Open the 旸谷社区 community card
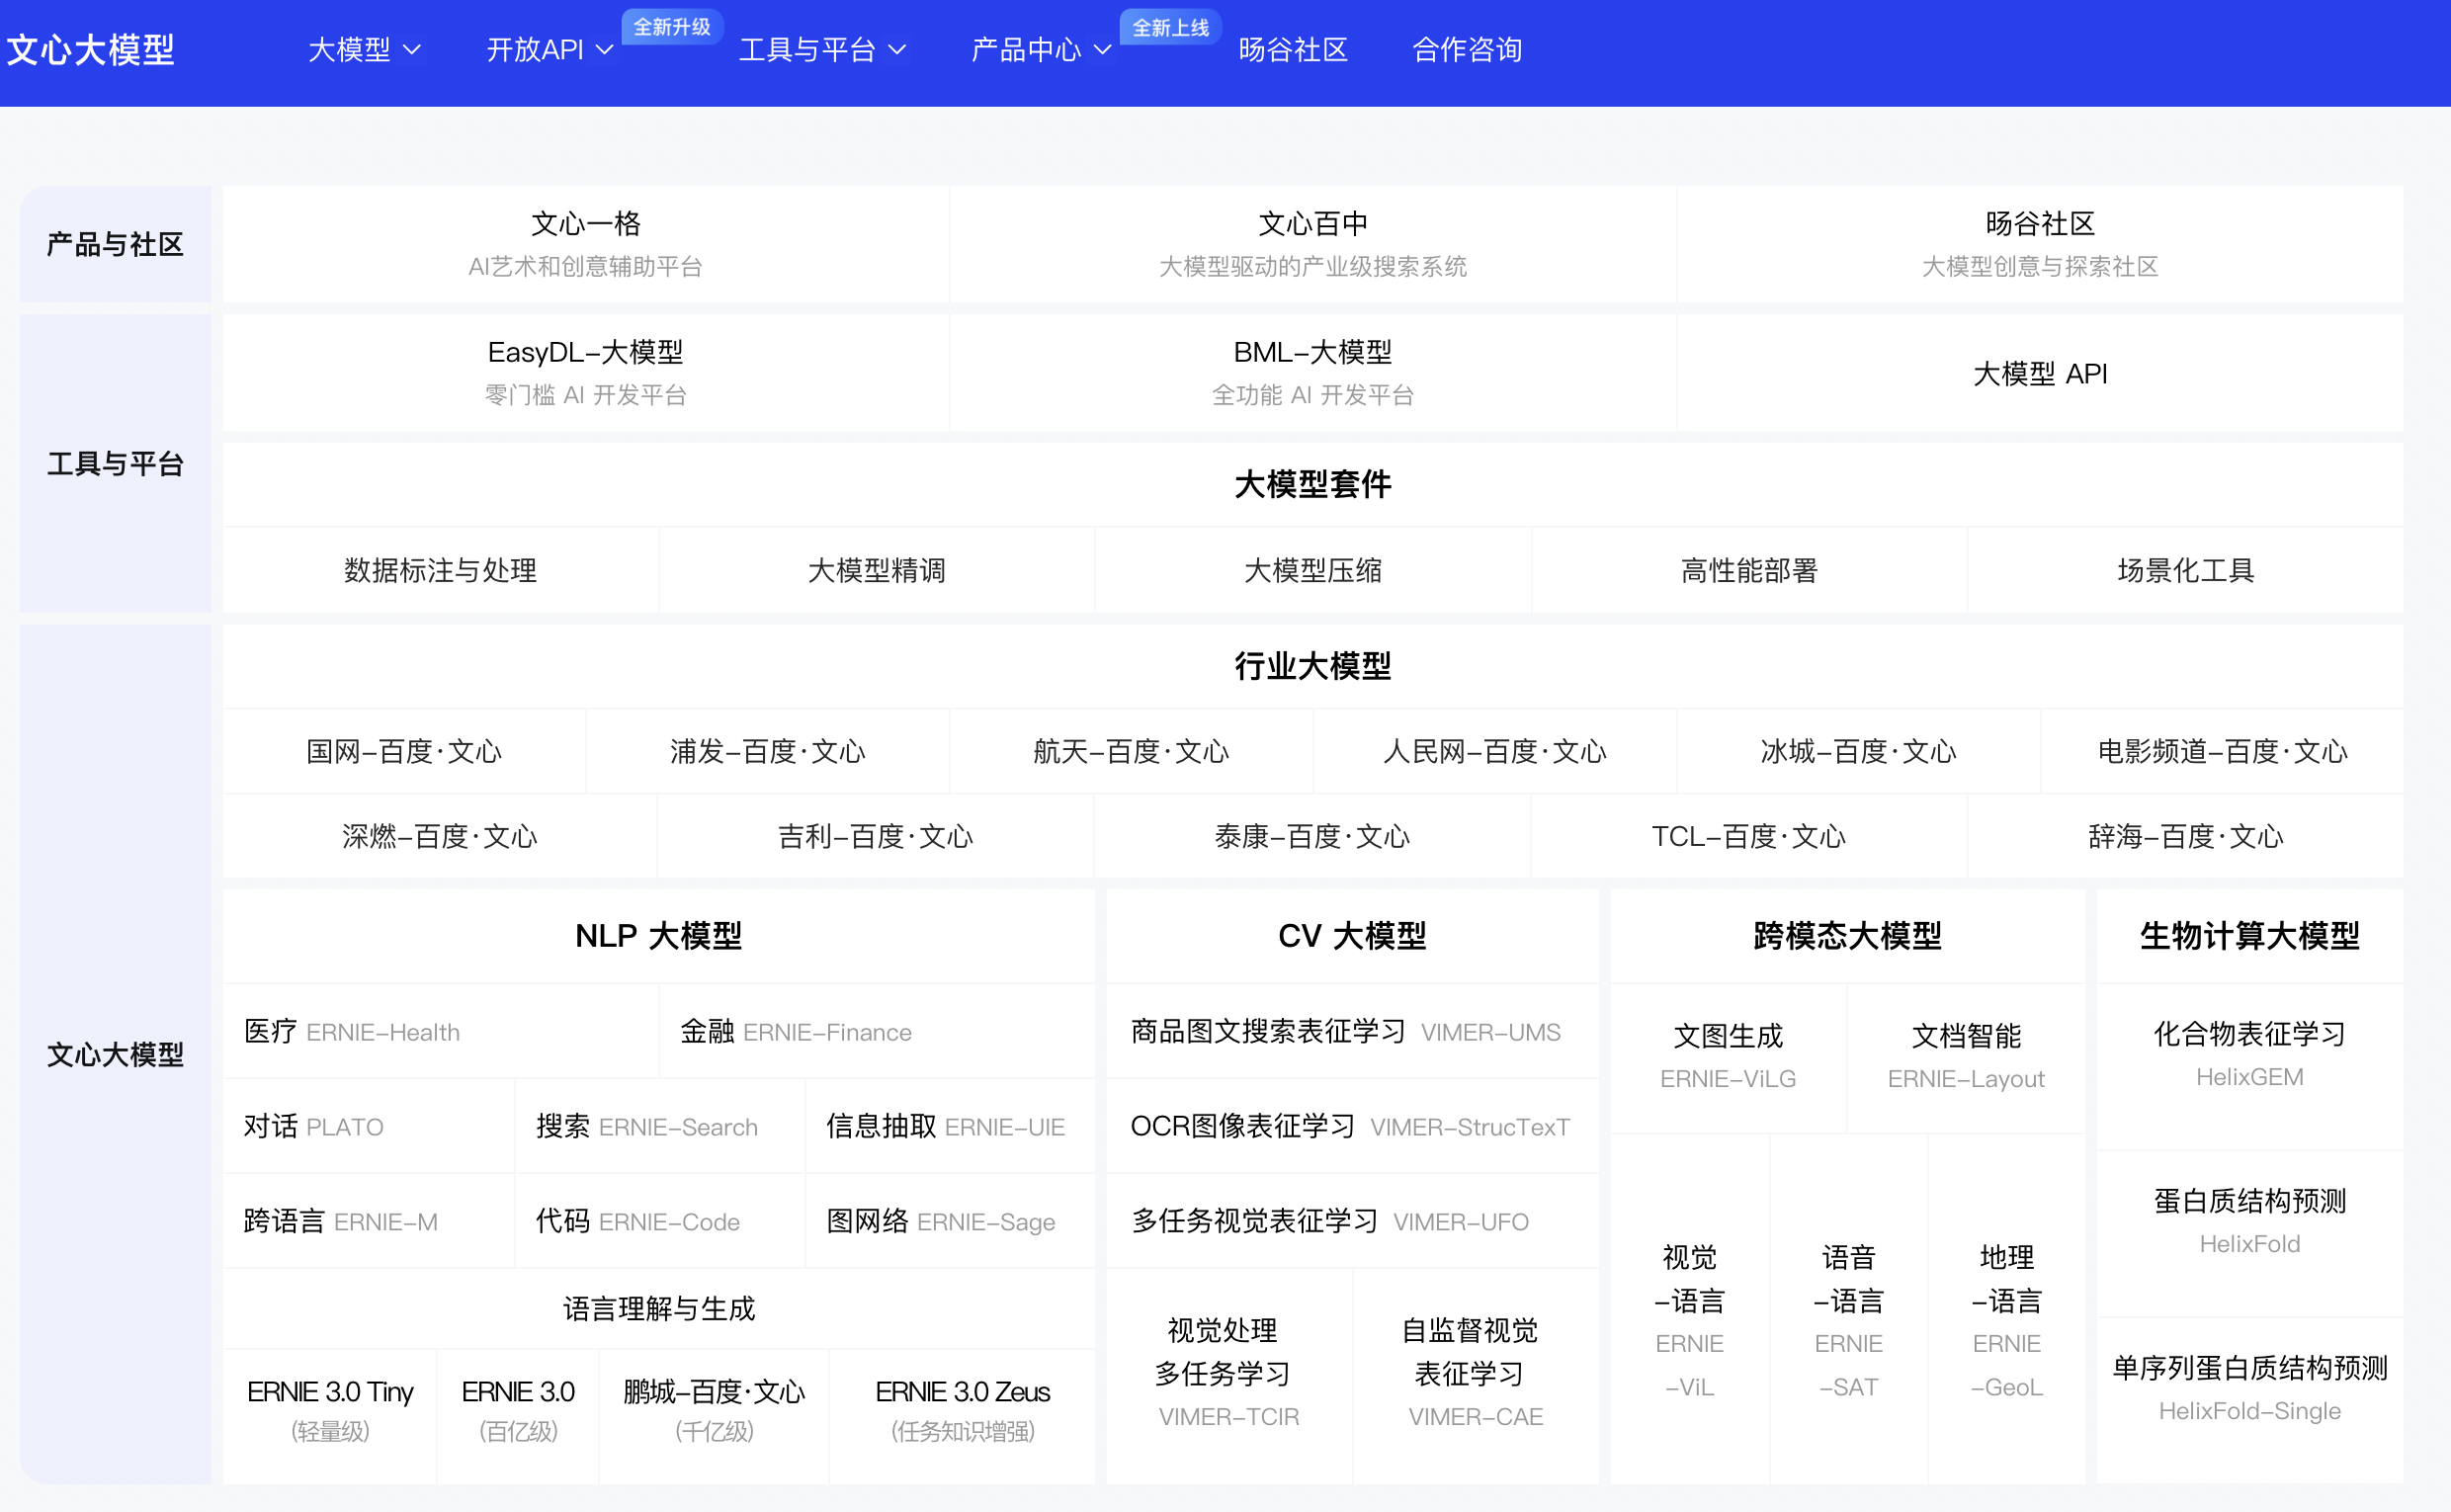 2040,244
